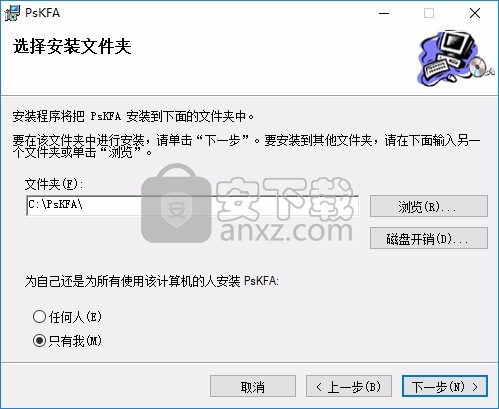This screenshot has width=499, height=409.
Task: Minimize the PsKFA setup window
Action: 384,13
